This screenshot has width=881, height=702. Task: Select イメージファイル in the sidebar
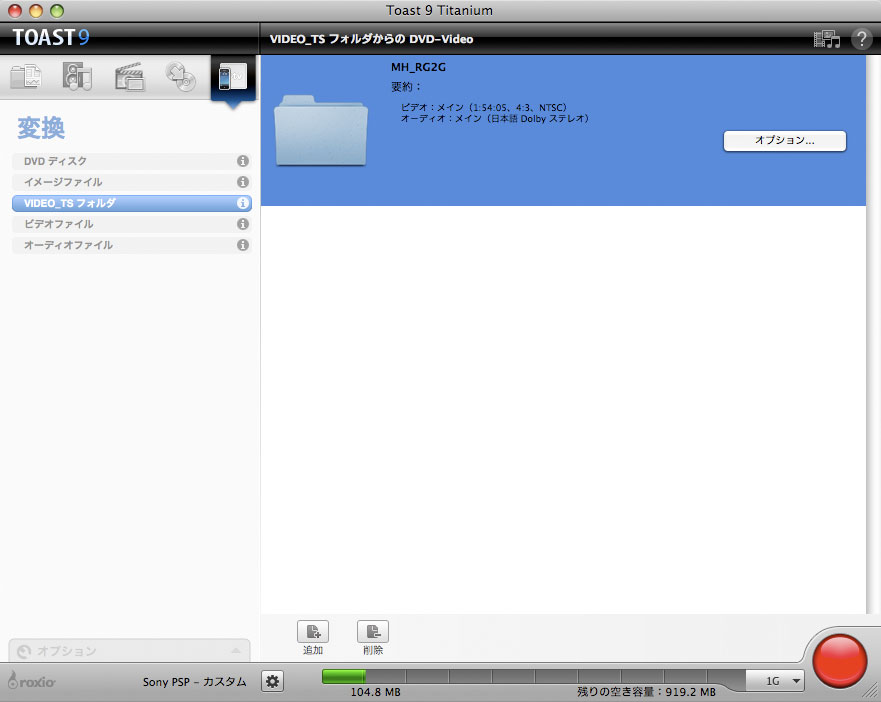point(131,182)
